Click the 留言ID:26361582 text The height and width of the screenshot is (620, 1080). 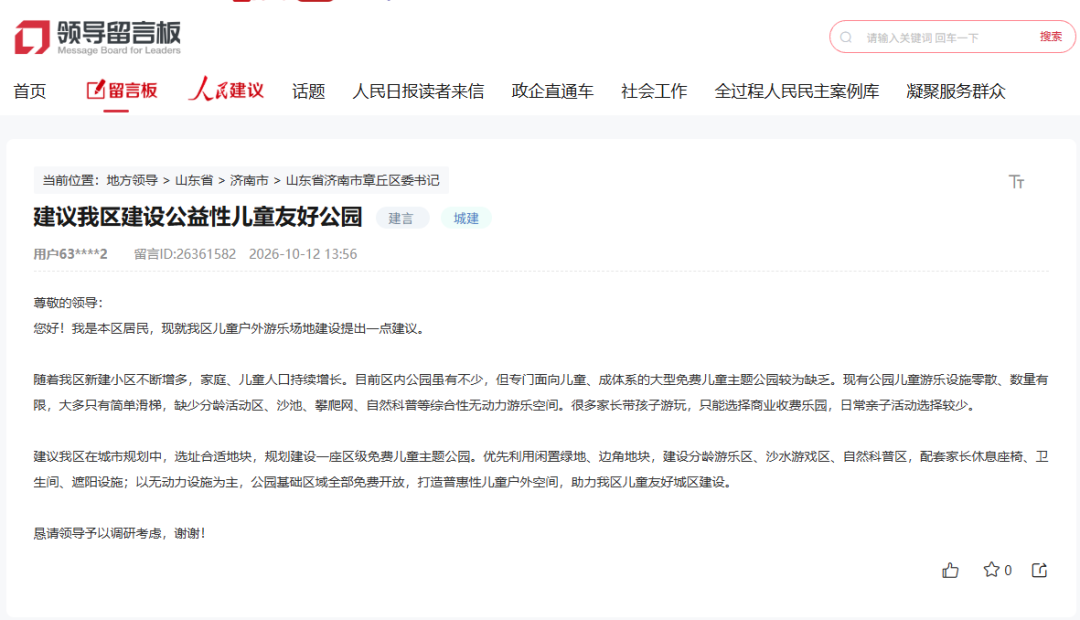(185, 254)
